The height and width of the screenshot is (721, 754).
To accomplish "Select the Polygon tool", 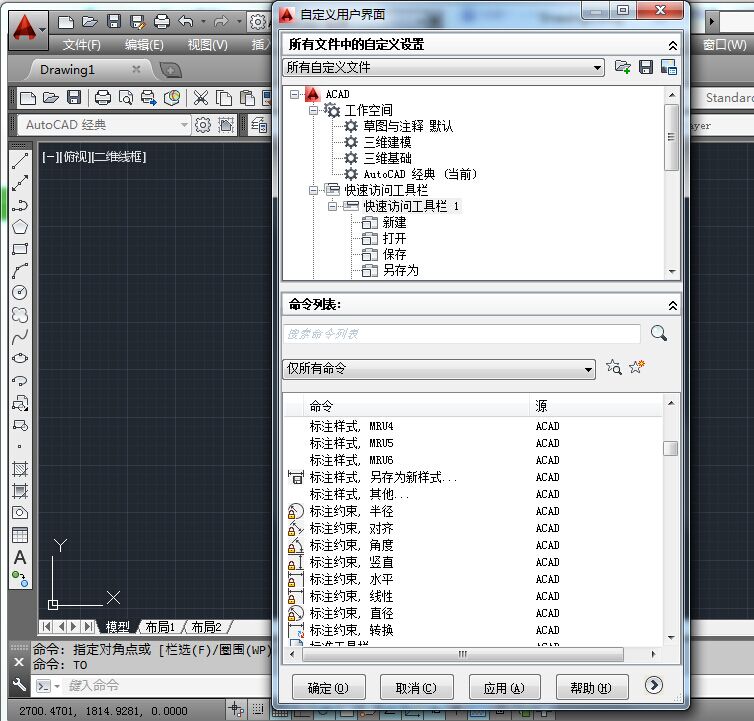I will coord(20,227).
